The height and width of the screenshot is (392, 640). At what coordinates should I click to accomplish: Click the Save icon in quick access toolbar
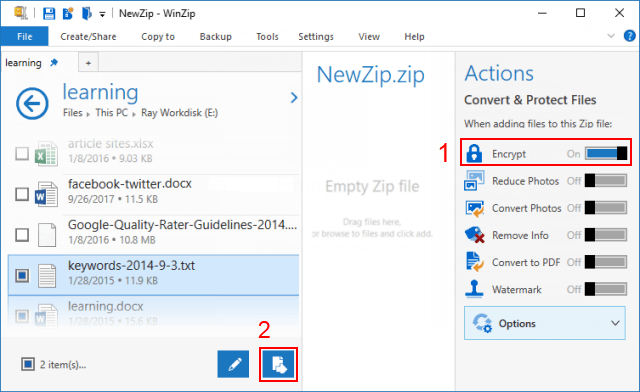(49, 13)
